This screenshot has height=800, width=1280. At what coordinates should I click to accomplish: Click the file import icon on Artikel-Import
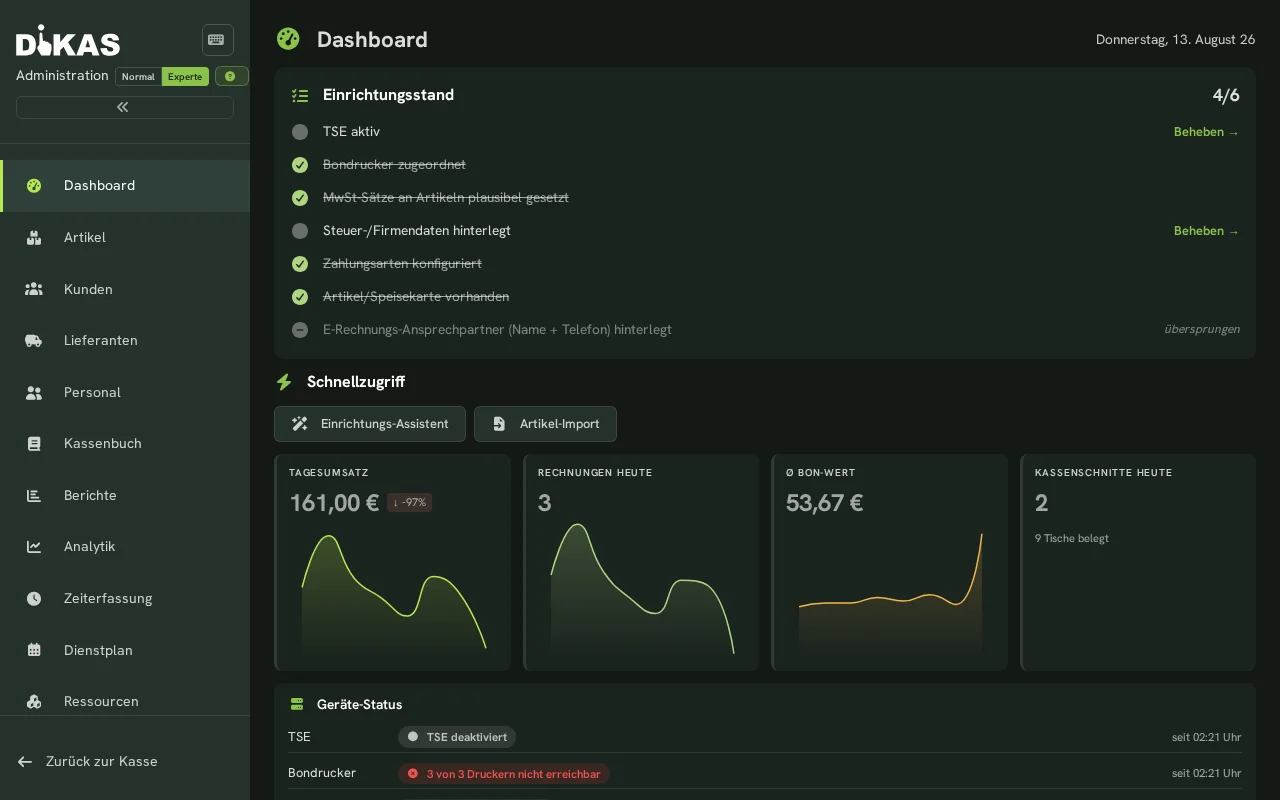tap(499, 424)
